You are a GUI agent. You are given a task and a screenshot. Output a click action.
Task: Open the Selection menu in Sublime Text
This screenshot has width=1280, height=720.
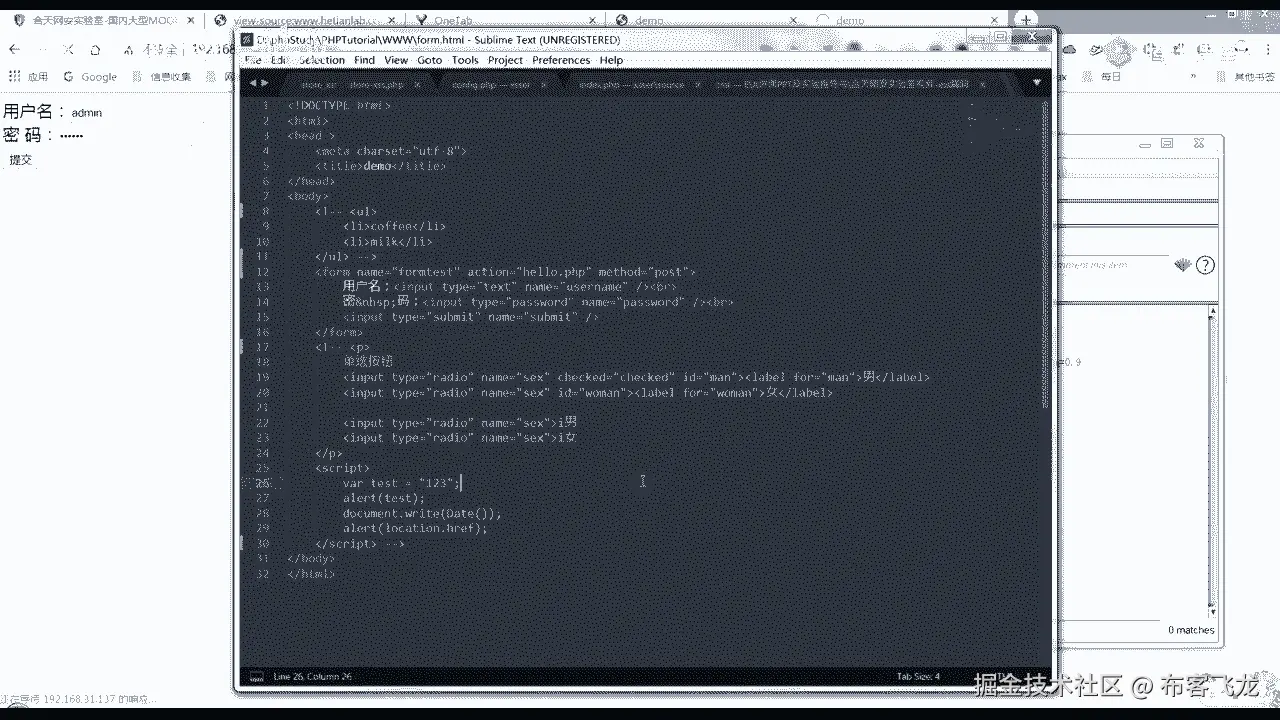pos(321,60)
